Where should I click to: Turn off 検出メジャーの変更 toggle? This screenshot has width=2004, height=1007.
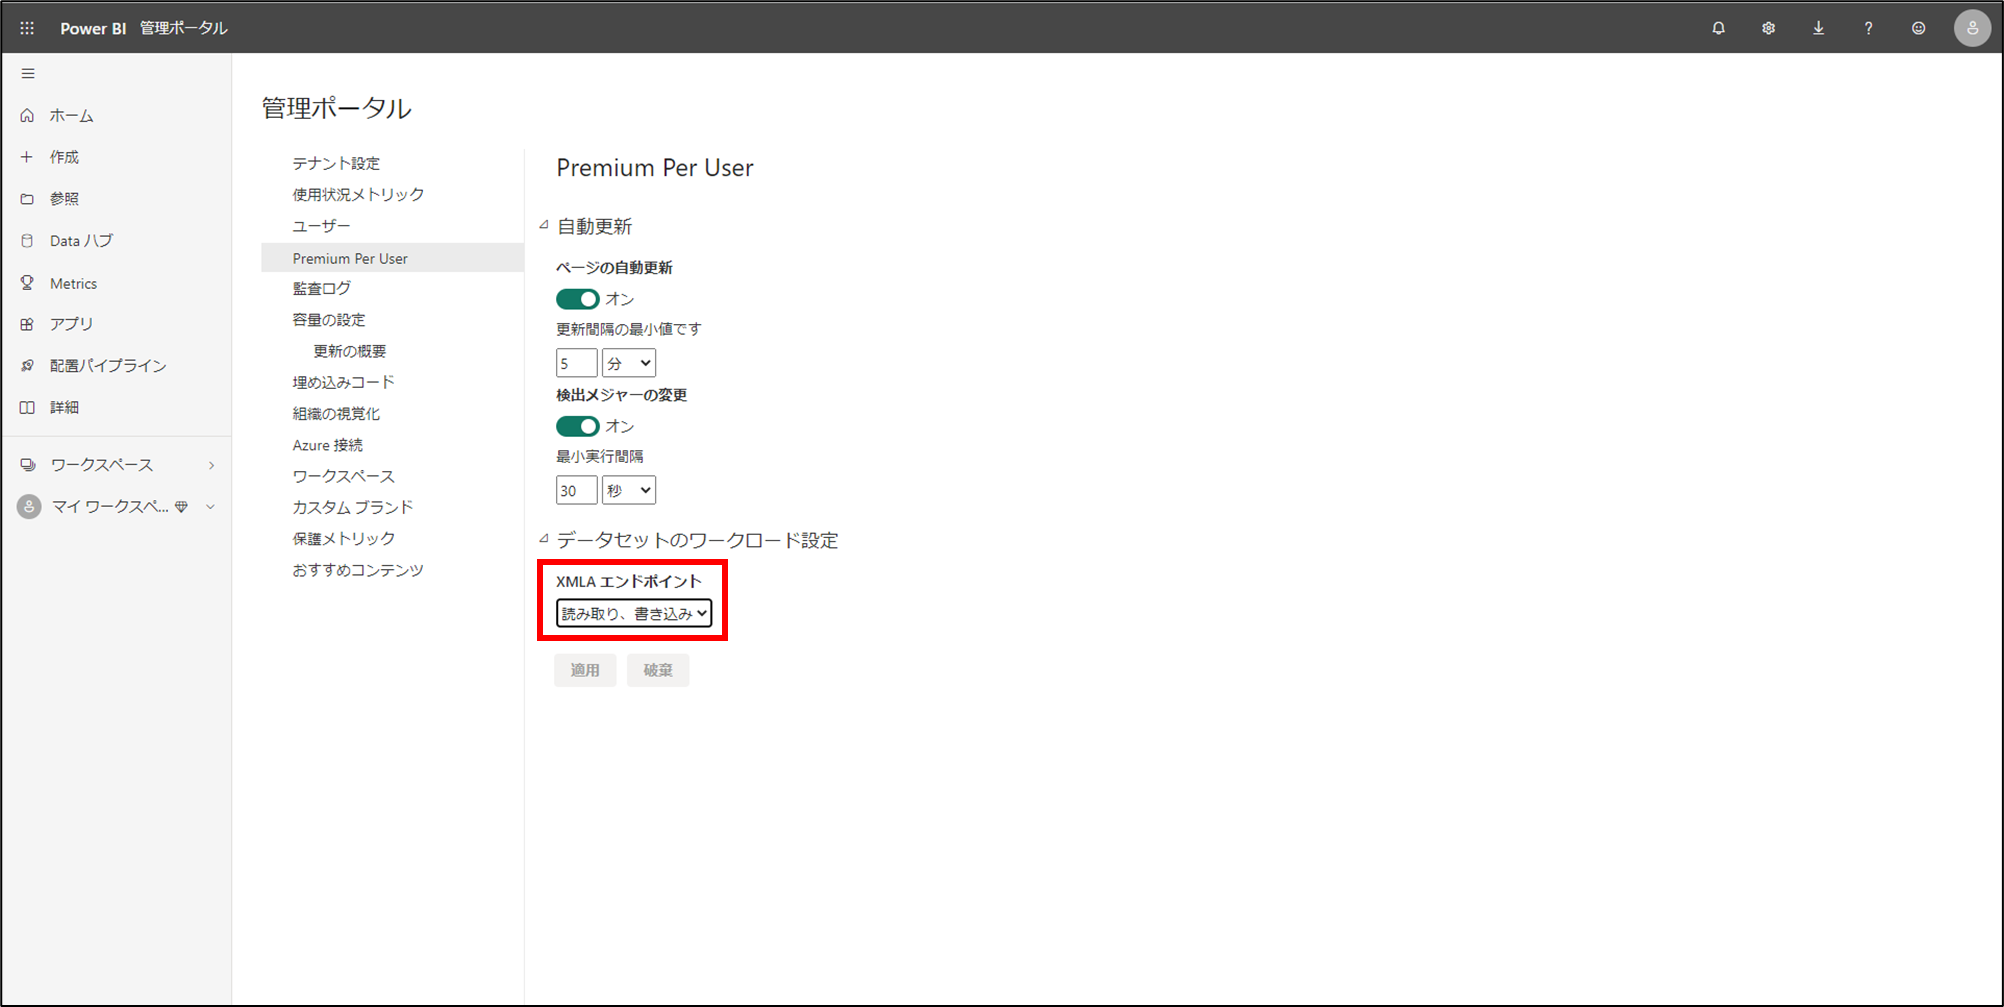577,426
